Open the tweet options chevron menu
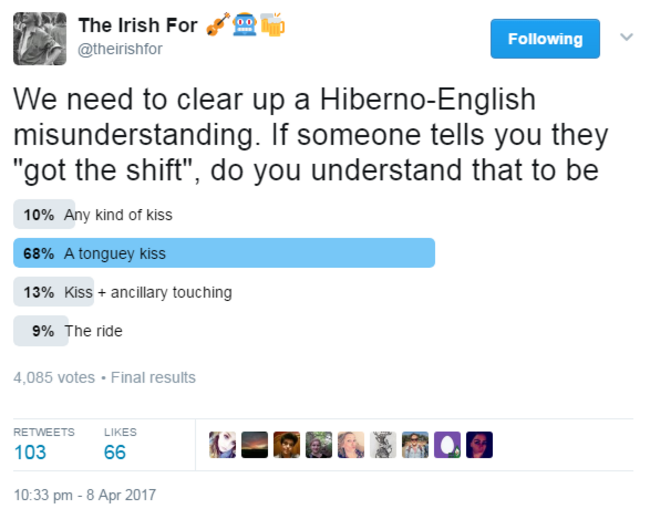The image size is (650, 509). point(626,37)
